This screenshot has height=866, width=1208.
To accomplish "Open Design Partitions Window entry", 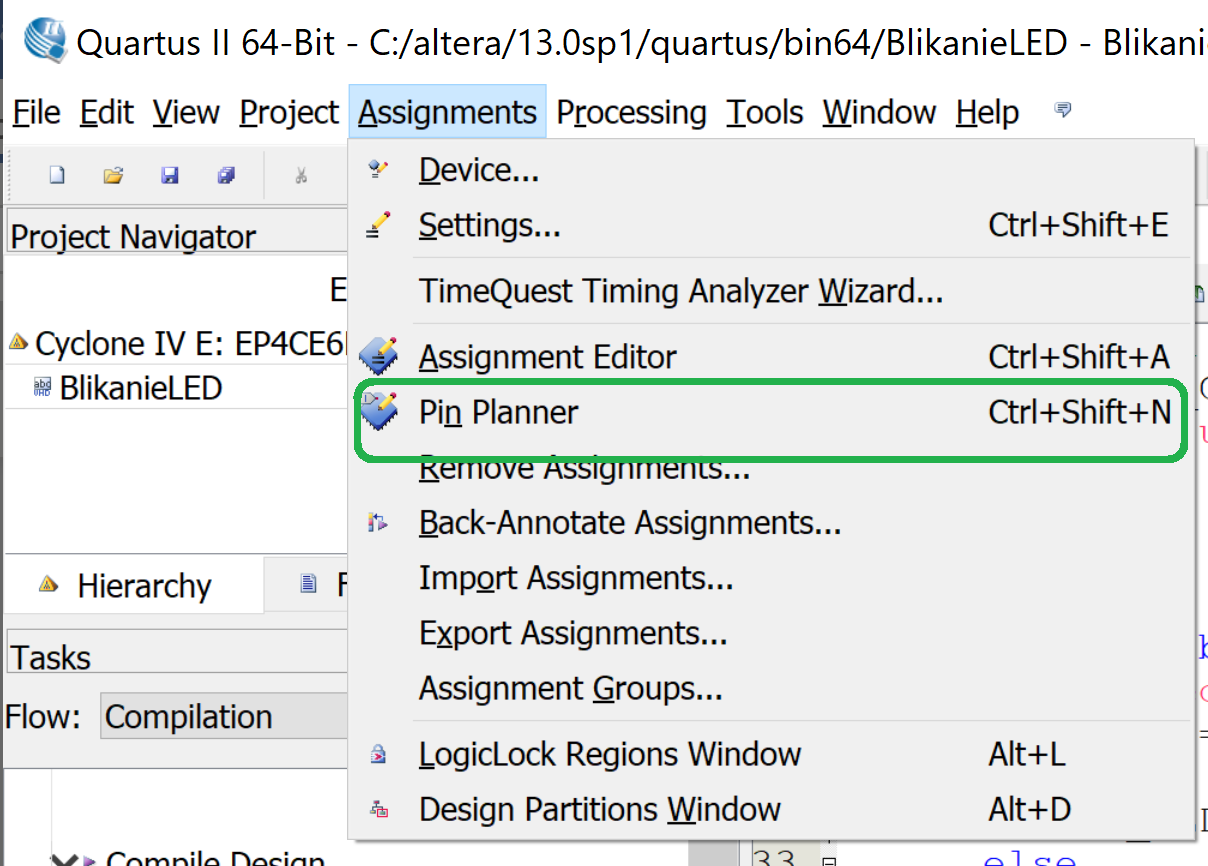I will point(599,809).
